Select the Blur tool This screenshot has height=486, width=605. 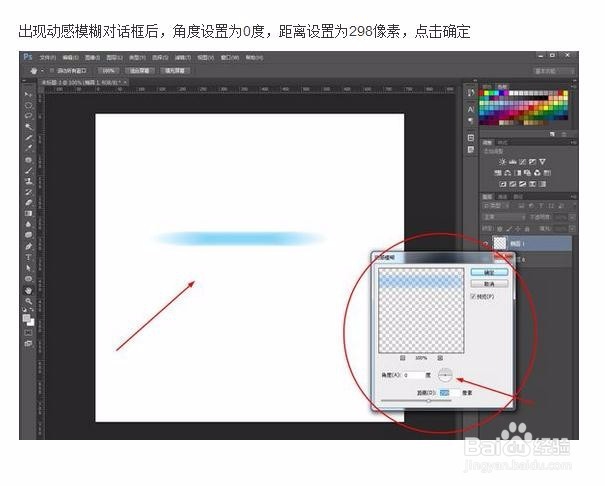click(28, 224)
